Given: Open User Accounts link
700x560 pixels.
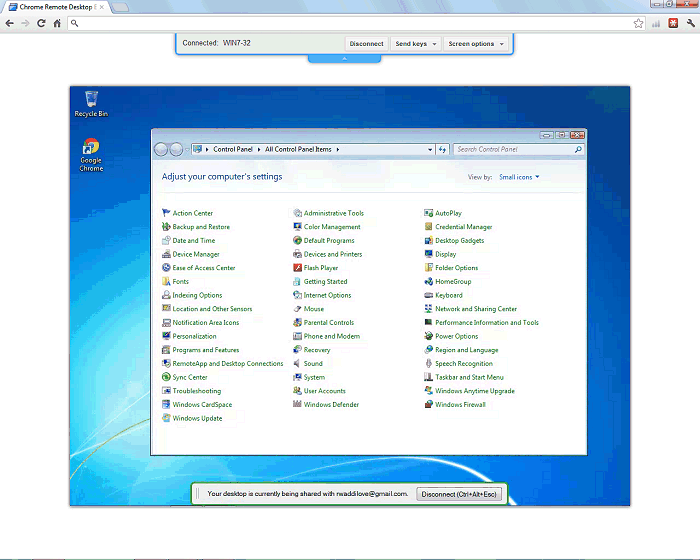Looking at the screenshot, I should pos(325,391).
